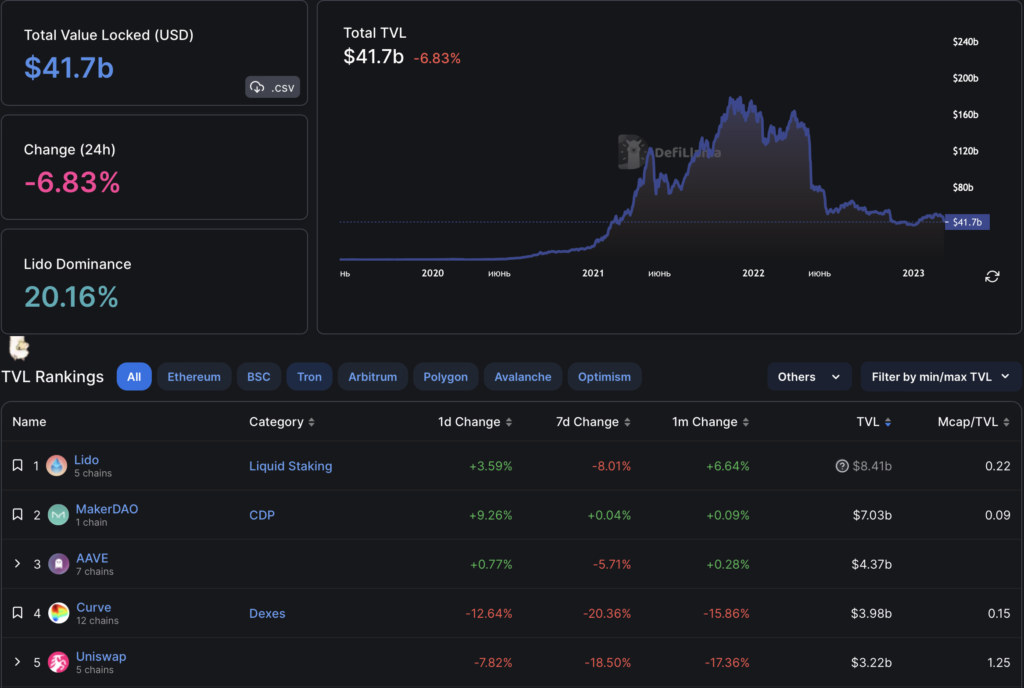Image resolution: width=1024 pixels, height=688 pixels.
Task: Click the Lido protocol logo icon
Action: [57, 466]
